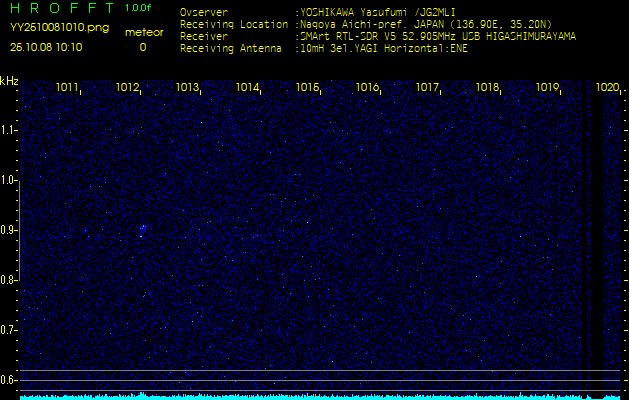Click the 1011 time marker

tap(67, 87)
